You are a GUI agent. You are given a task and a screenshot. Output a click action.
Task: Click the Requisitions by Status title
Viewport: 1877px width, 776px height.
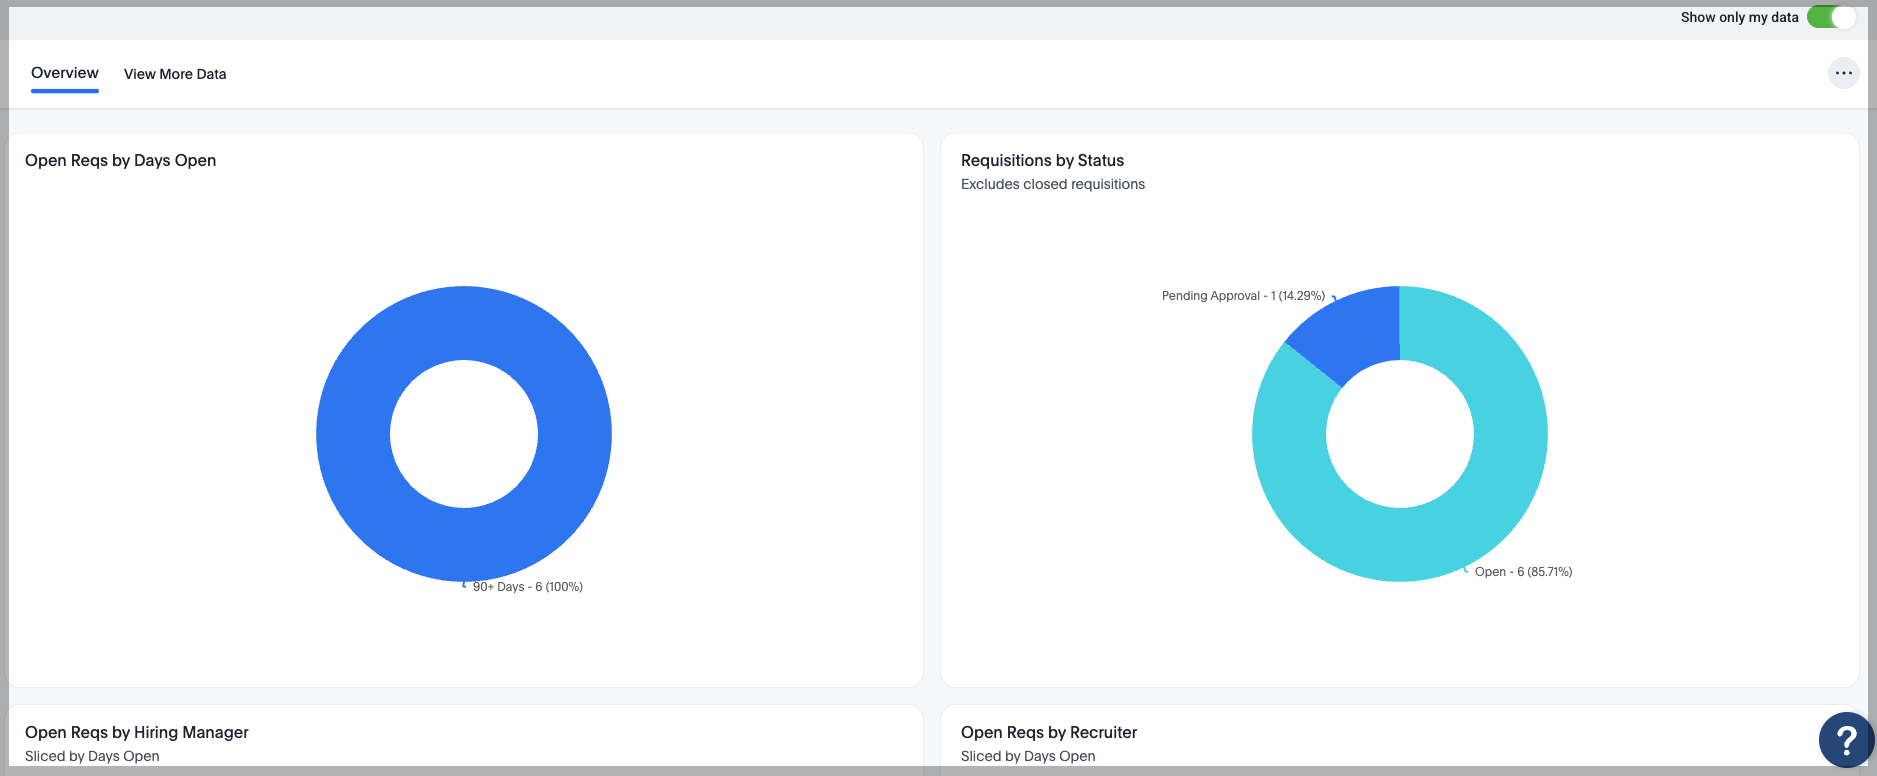coord(1042,160)
